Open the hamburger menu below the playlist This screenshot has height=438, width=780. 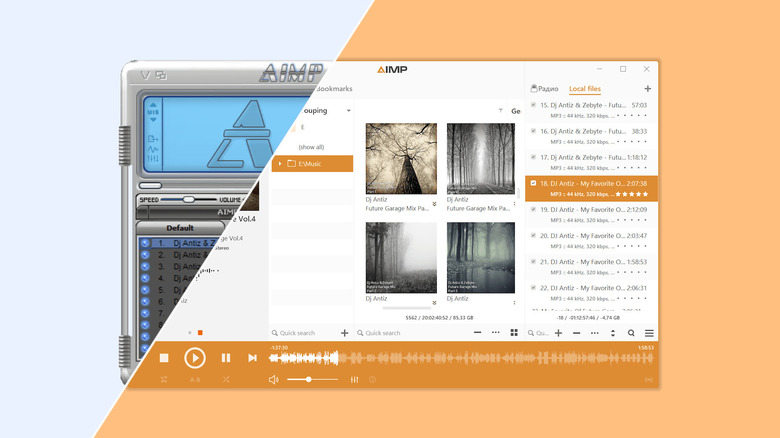point(649,333)
